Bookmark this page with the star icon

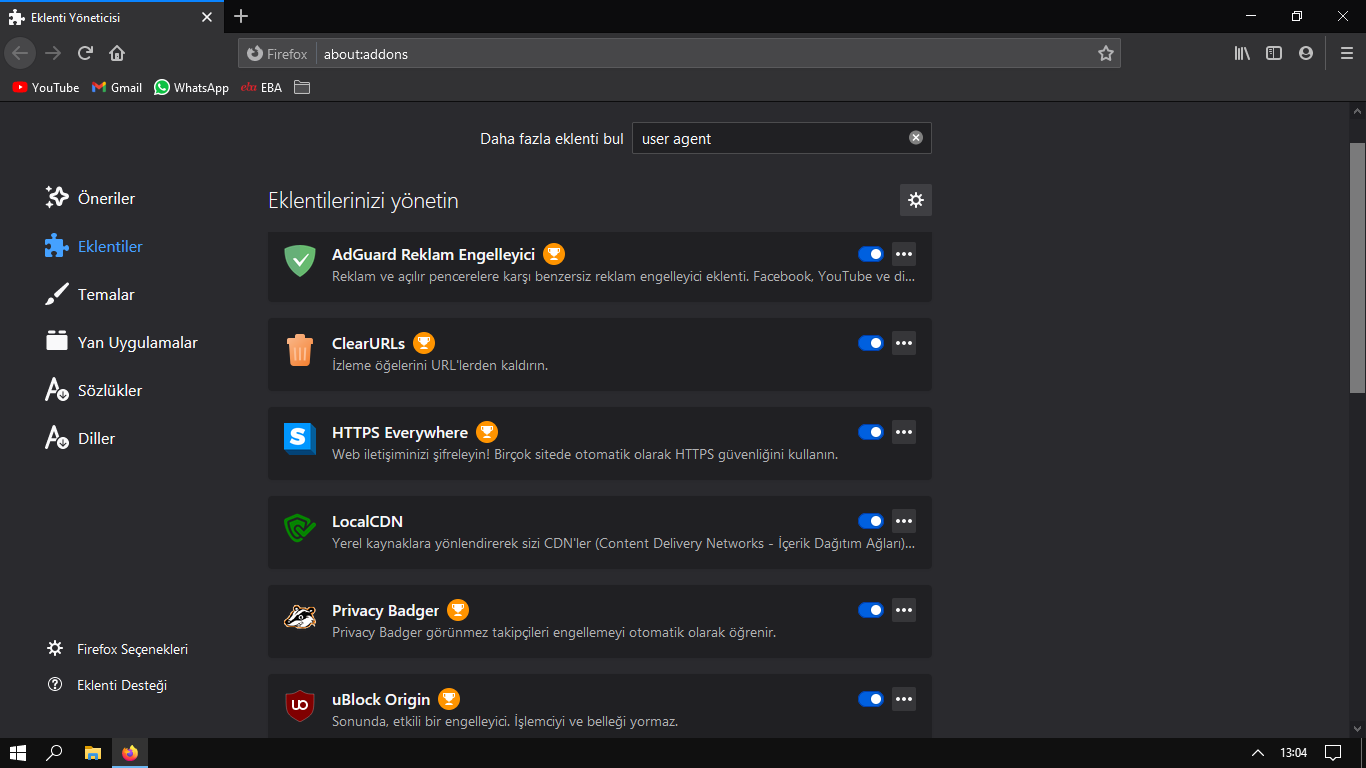1105,54
